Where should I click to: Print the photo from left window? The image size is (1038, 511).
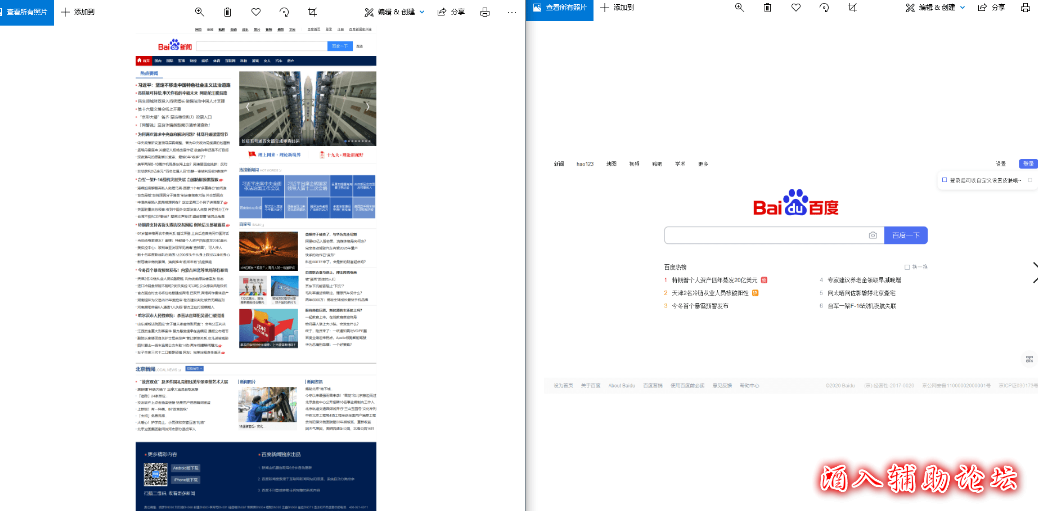click(485, 12)
